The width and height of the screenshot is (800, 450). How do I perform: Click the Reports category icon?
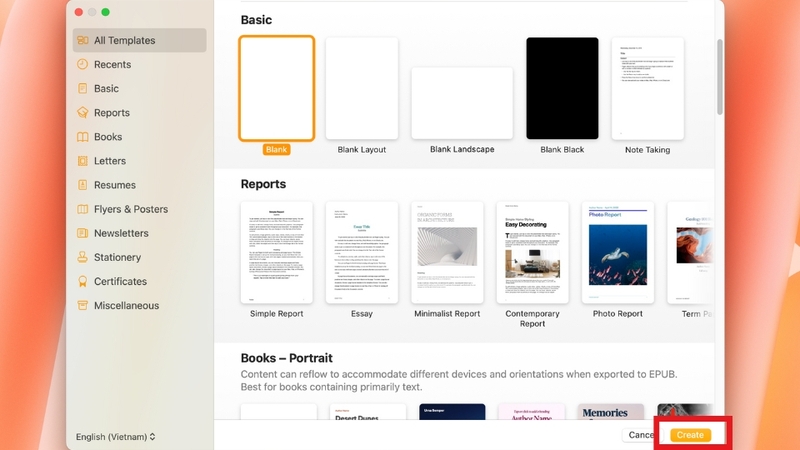tap(83, 113)
